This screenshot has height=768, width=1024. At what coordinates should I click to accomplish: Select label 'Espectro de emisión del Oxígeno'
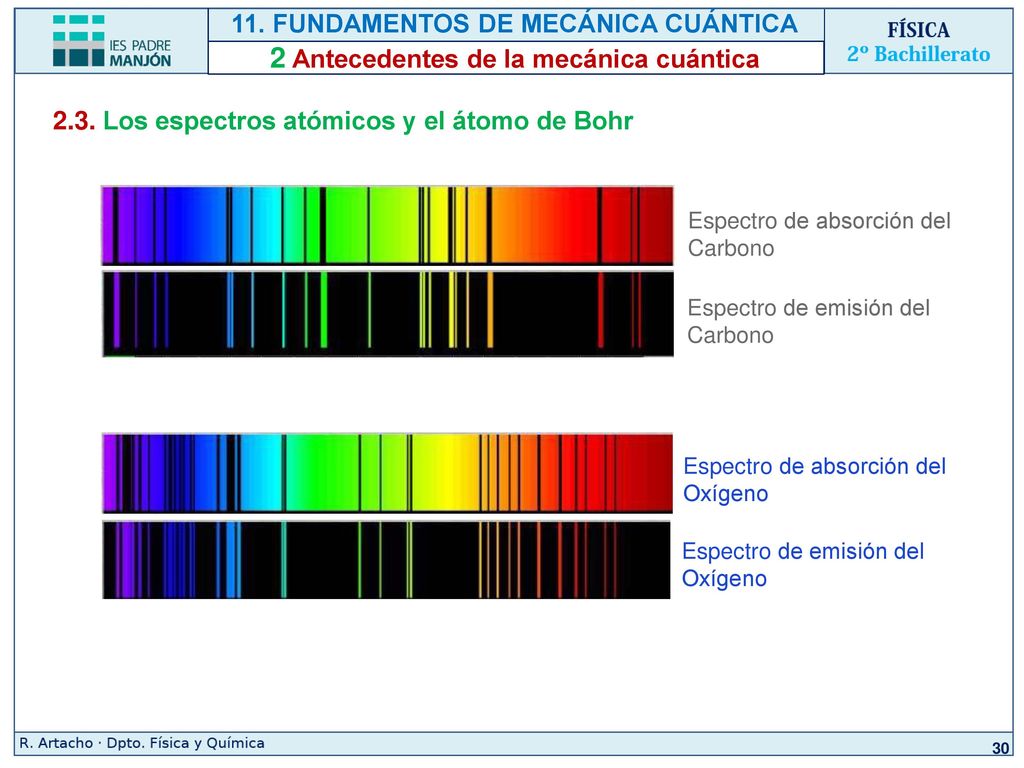pos(803,564)
